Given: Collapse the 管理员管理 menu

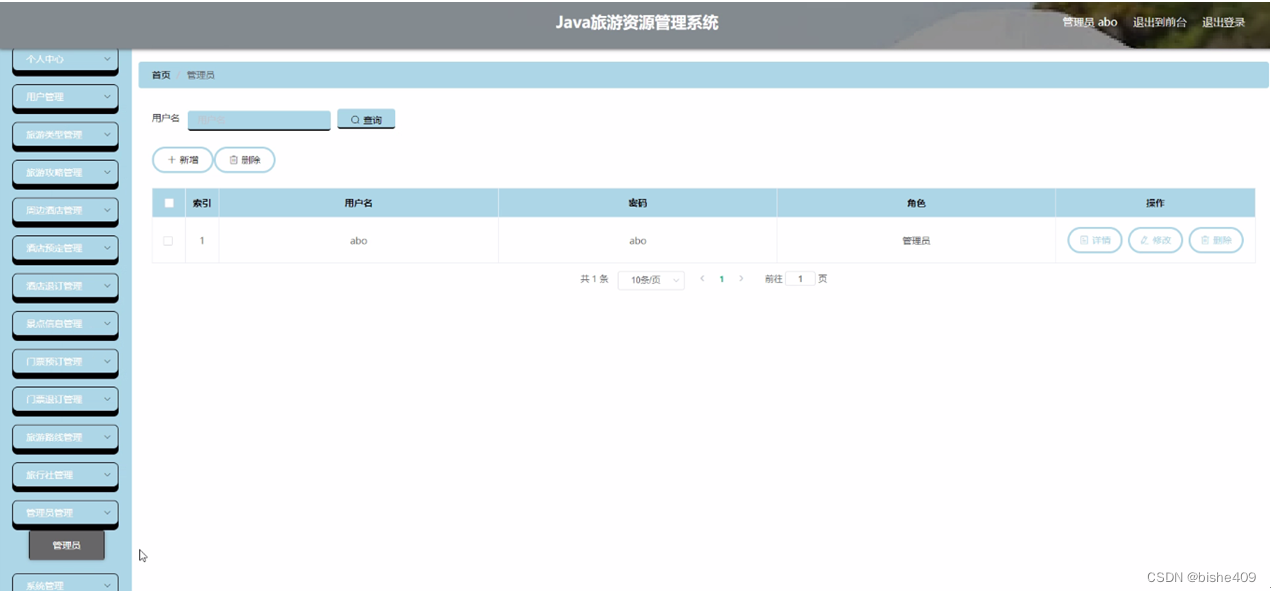Looking at the screenshot, I should [x=65, y=513].
